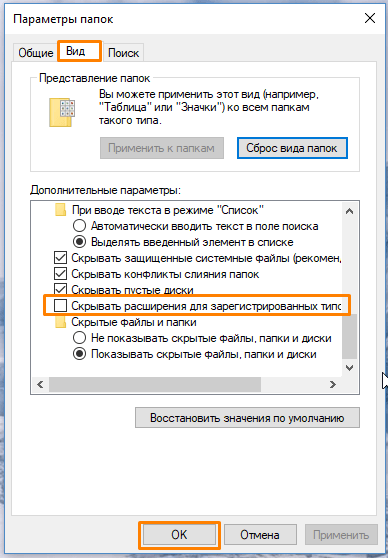Click the disabled Применить button
Screen dimensions: 388x558
[341, 535]
